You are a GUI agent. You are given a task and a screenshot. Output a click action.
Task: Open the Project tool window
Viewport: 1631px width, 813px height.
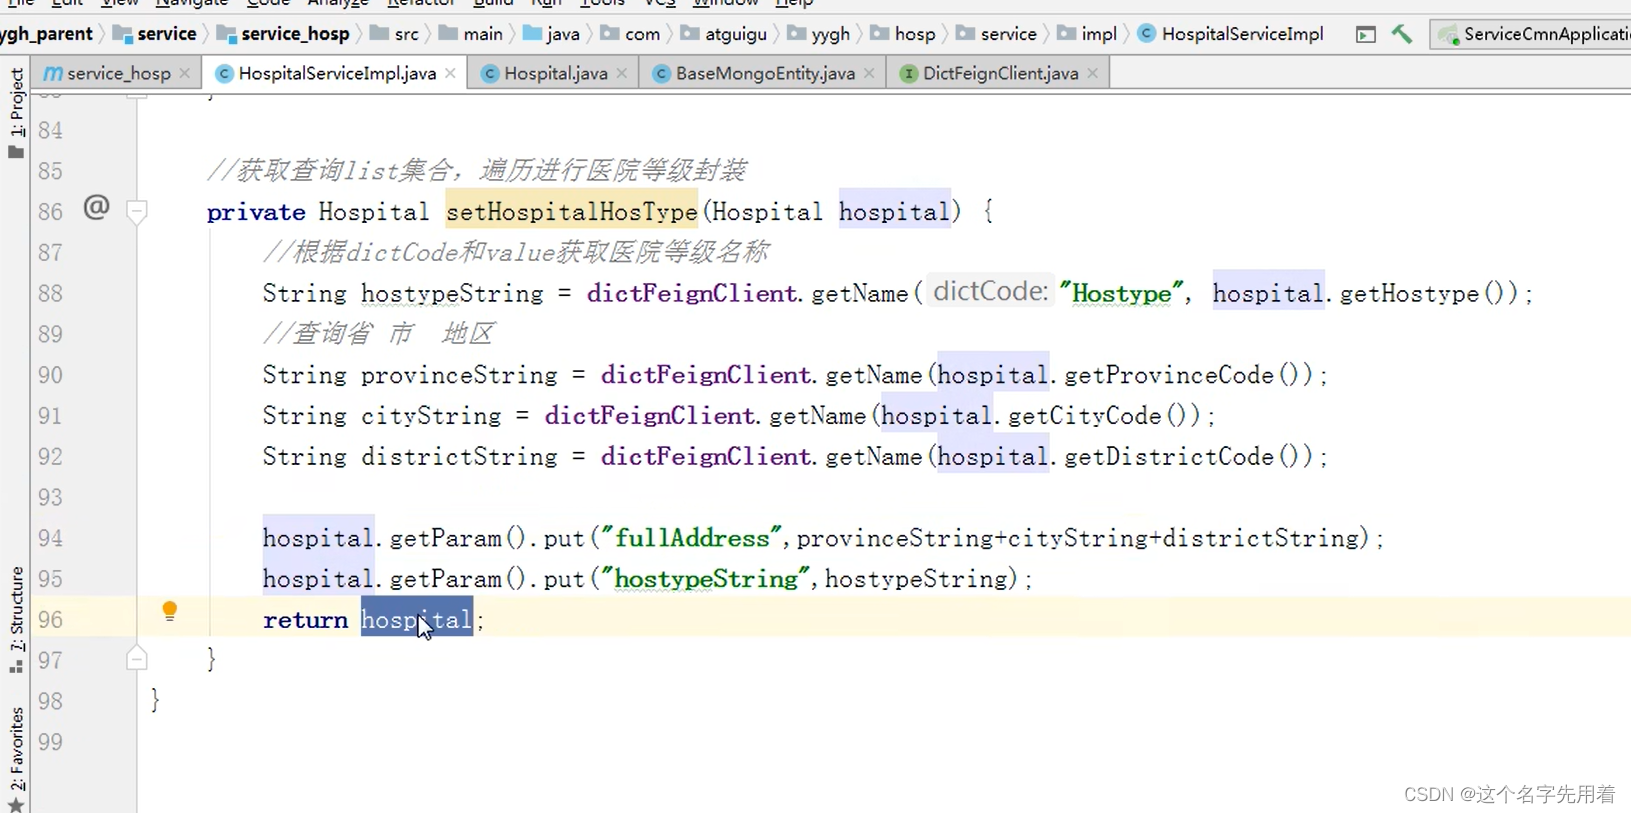[16, 112]
